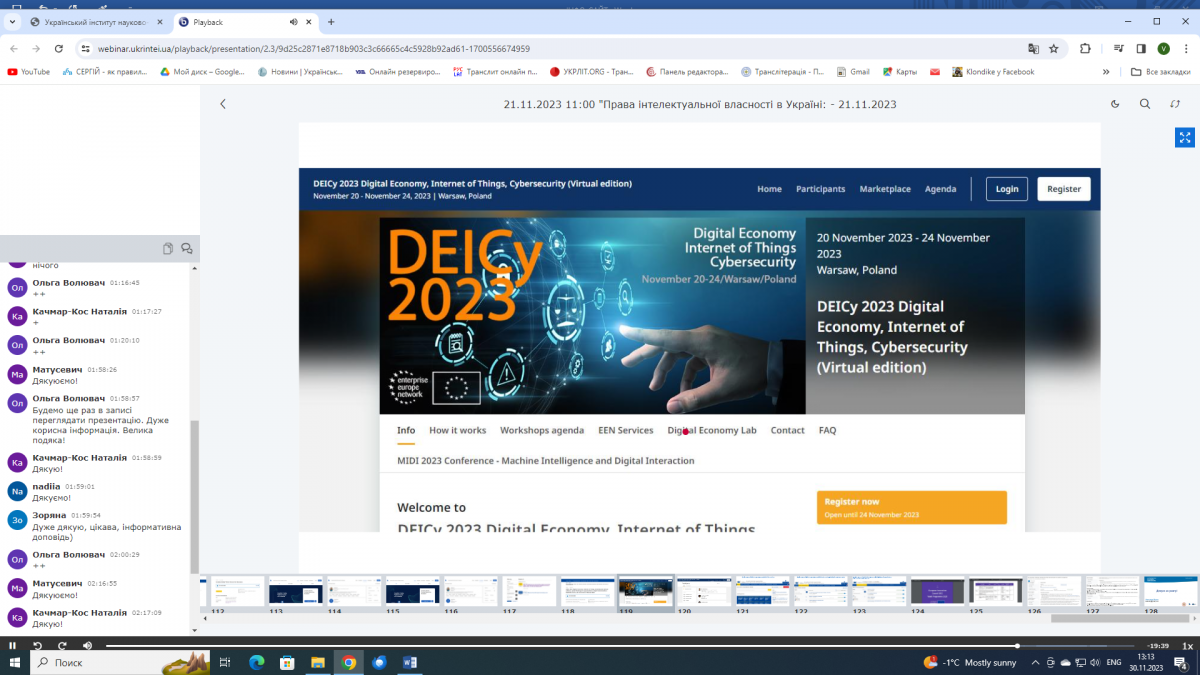Image resolution: width=1200 pixels, height=675 pixels.
Task: Mute audio on the Playback tab
Action: coord(294,22)
